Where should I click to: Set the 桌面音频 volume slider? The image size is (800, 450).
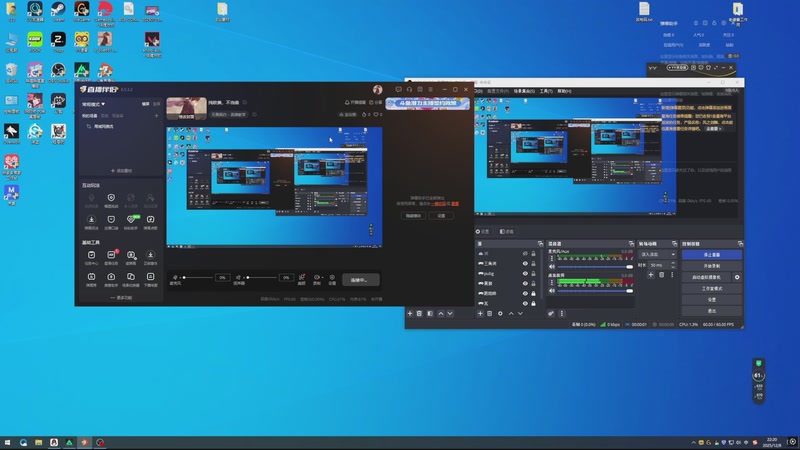coord(594,291)
